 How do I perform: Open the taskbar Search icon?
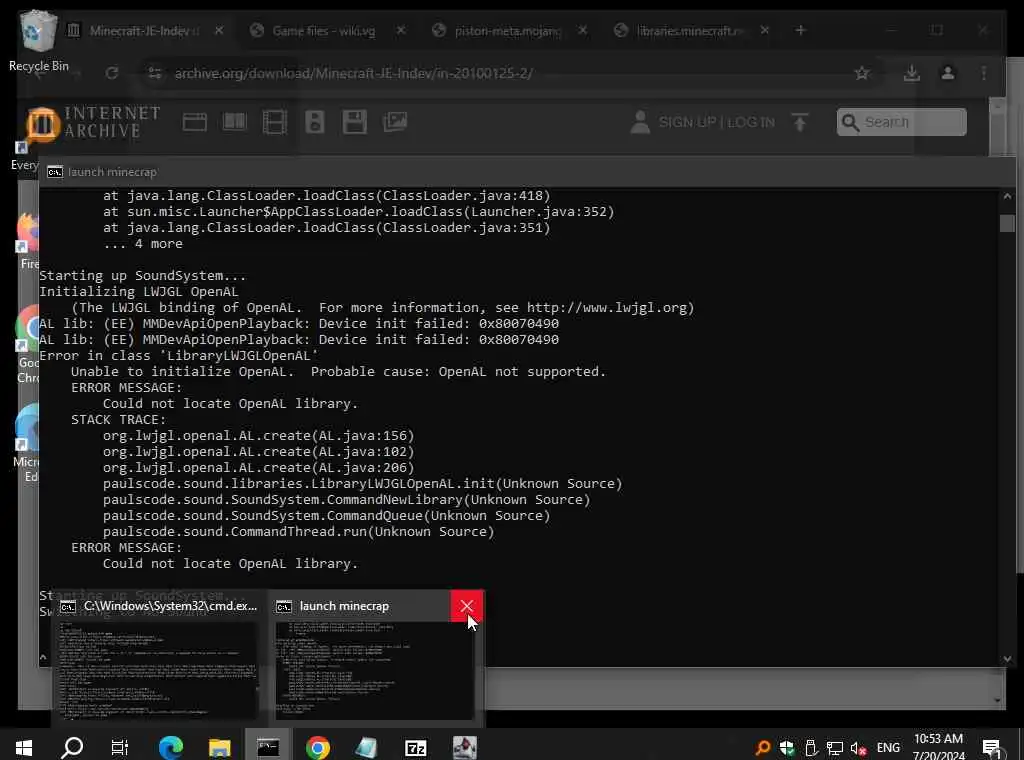click(x=72, y=748)
